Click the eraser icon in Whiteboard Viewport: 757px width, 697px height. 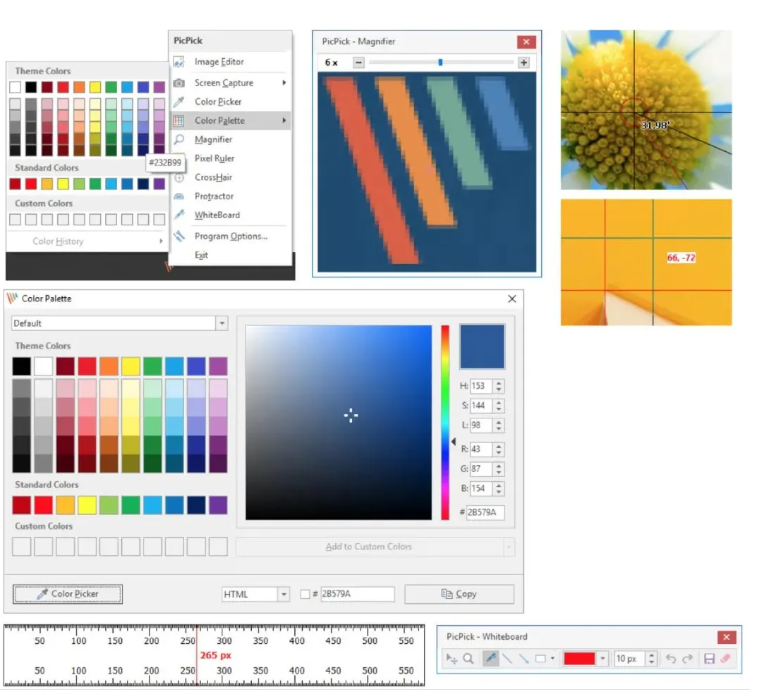tap(732, 664)
